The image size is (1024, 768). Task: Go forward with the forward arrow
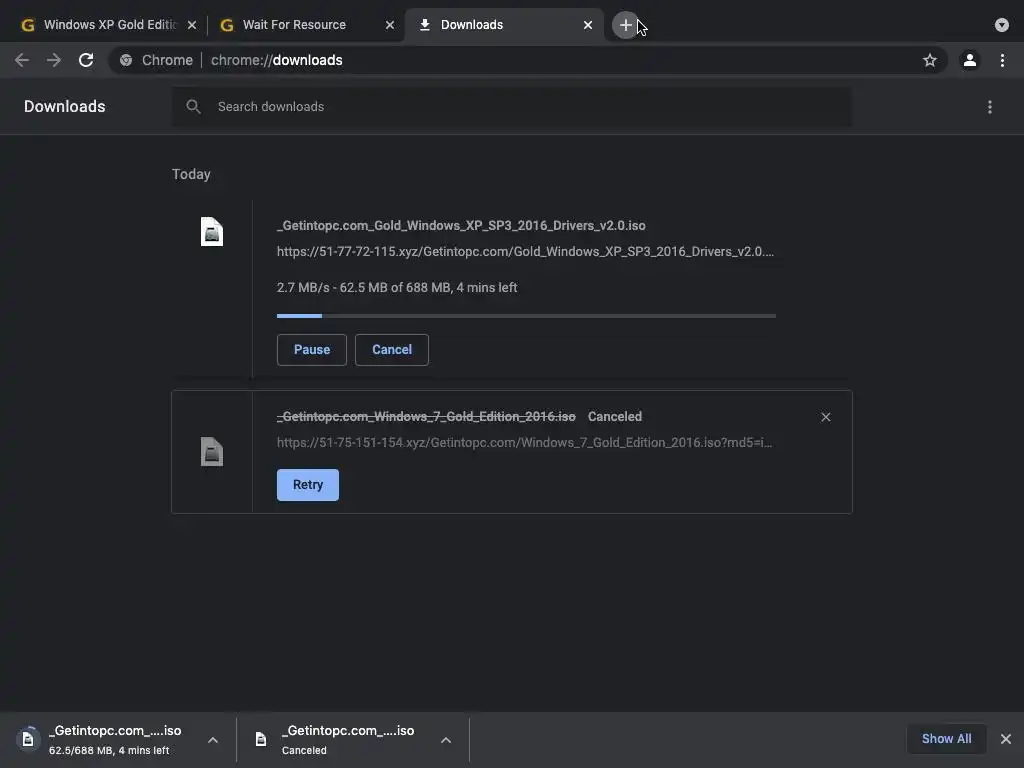pyautogui.click(x=54, y=60)
